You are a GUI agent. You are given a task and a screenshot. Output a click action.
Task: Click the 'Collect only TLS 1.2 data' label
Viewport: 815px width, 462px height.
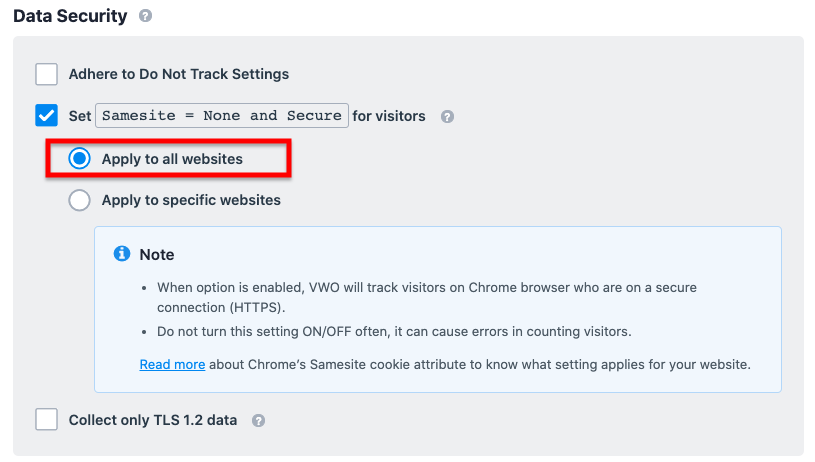click(x=153, y=420)
